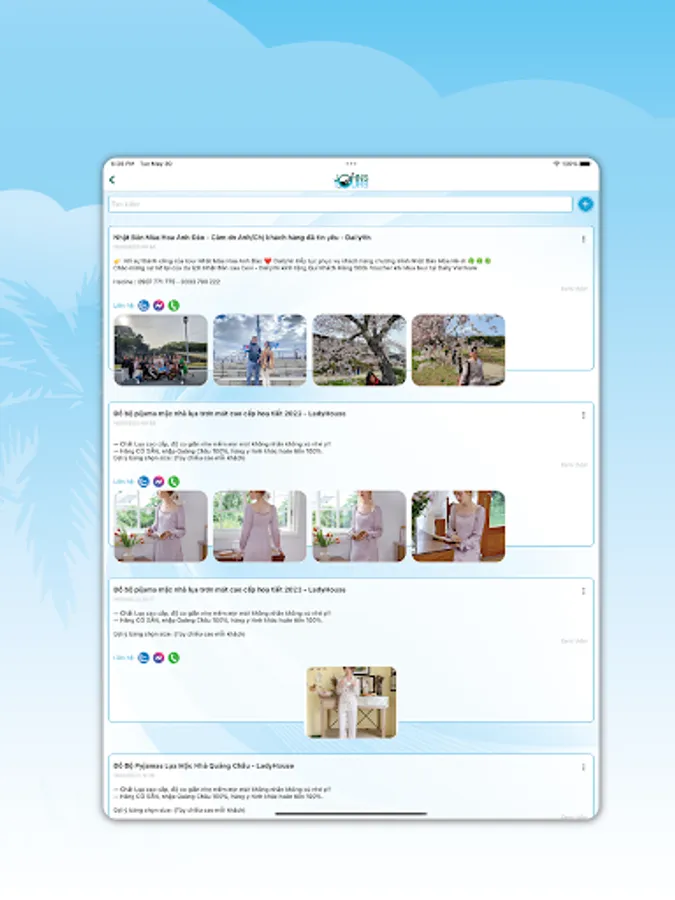Open the three-dot menu on the Nhật Bản Mùa Hoa Anh Đào post
This screenshot has height=900, width=675.
(x=583, y=239)
